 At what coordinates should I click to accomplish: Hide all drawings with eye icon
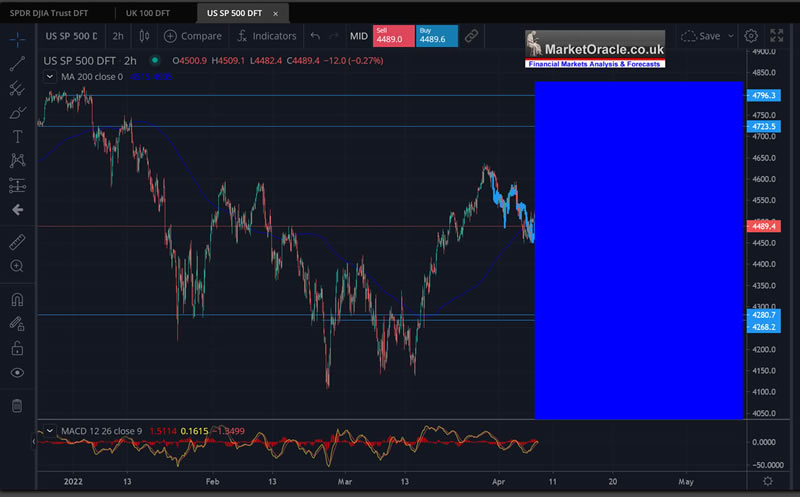[x=17, y=372]
